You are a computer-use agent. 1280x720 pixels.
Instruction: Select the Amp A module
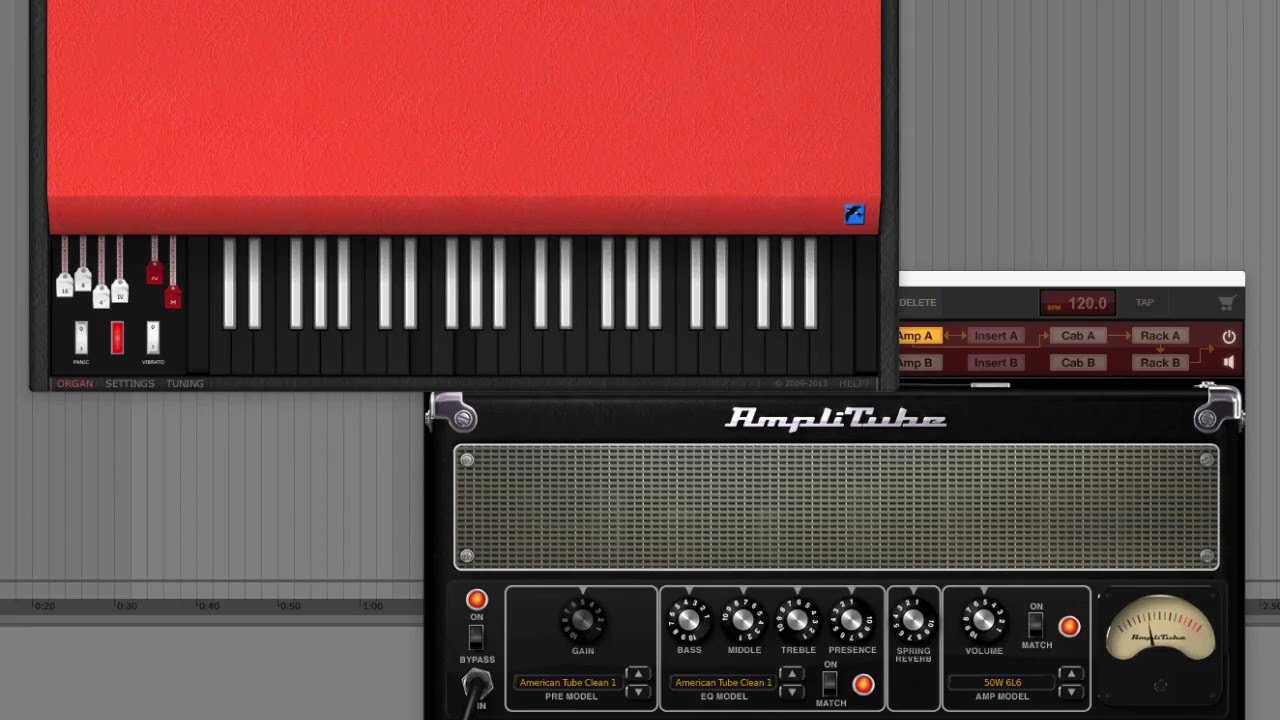pos(920,336)
